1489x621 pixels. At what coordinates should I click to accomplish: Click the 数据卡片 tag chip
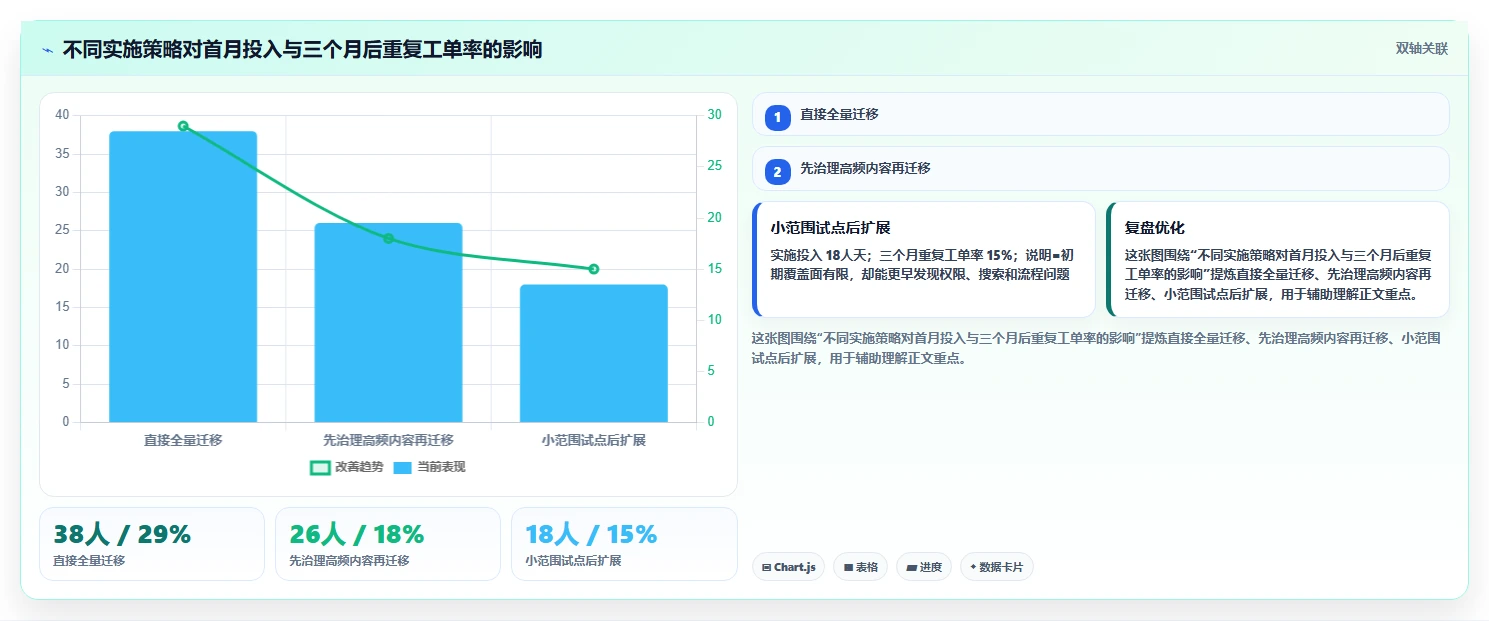coord(997,567)
